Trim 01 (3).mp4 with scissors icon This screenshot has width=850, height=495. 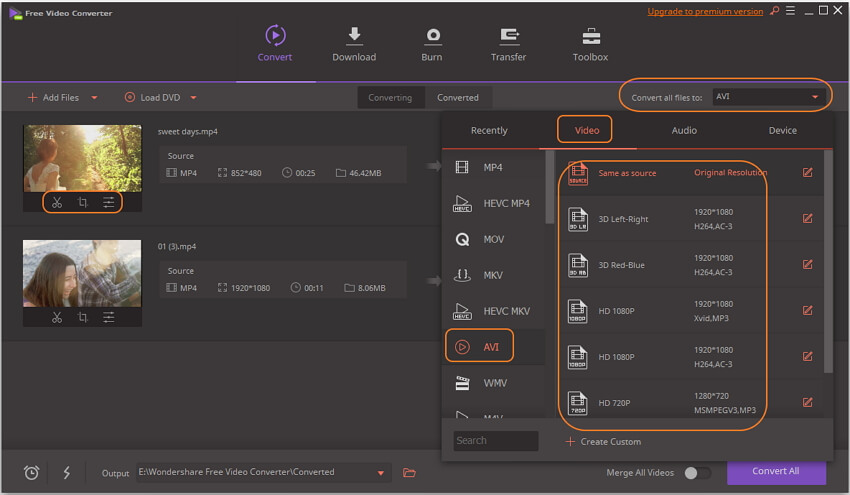point(57,317)
